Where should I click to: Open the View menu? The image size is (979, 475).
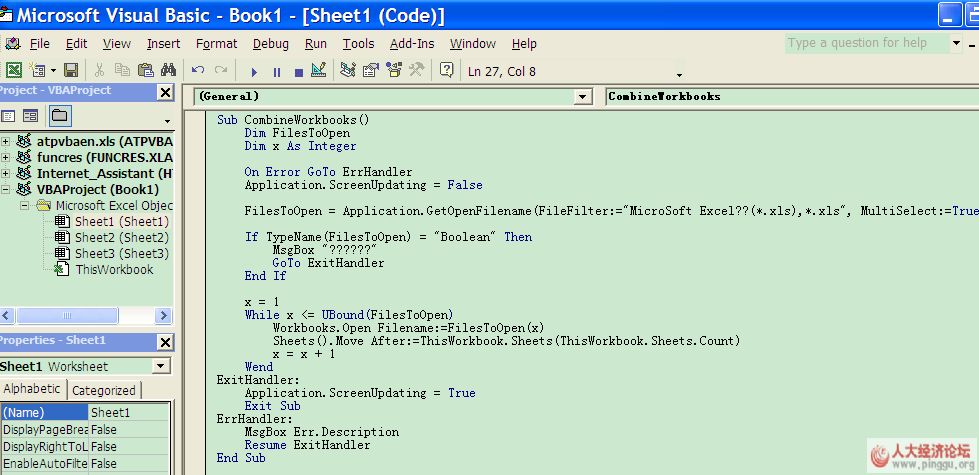pyautogui.click(x=117, y=44)
